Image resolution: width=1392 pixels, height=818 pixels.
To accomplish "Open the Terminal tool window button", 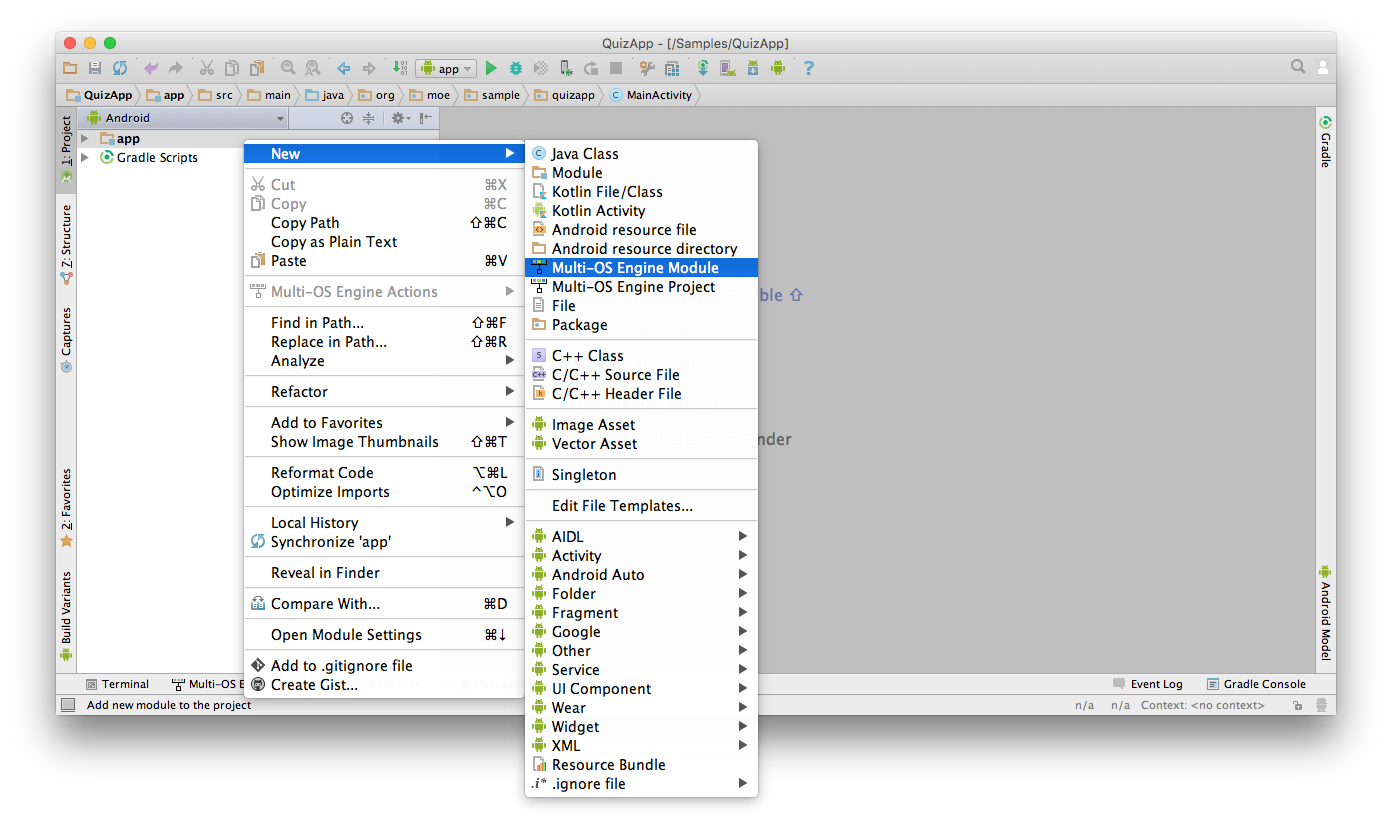I will click(118, 685).
